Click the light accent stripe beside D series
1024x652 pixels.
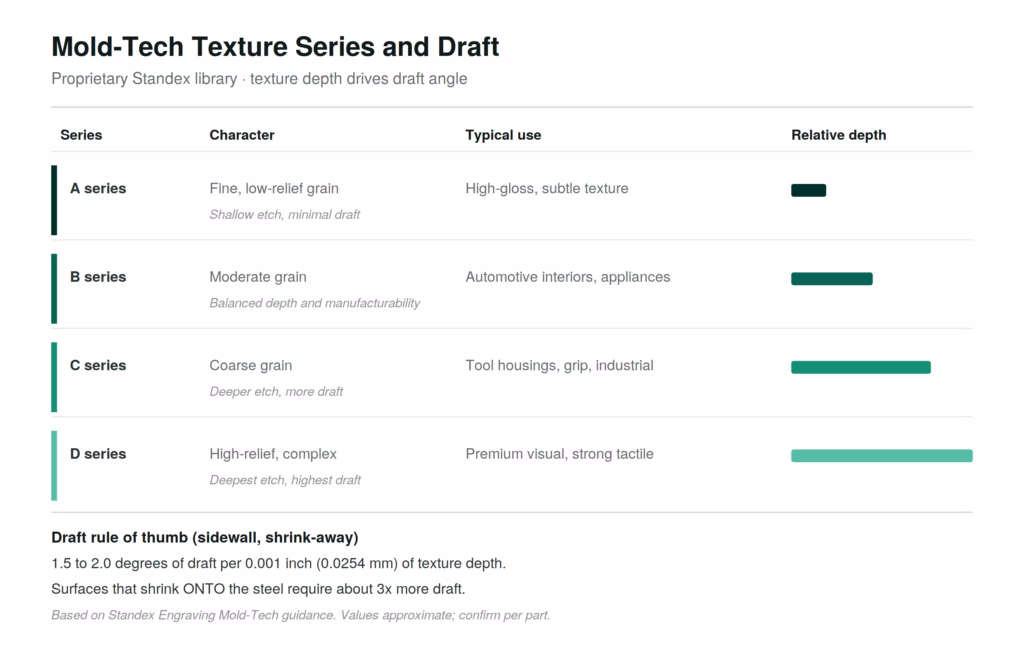[54, 466]
